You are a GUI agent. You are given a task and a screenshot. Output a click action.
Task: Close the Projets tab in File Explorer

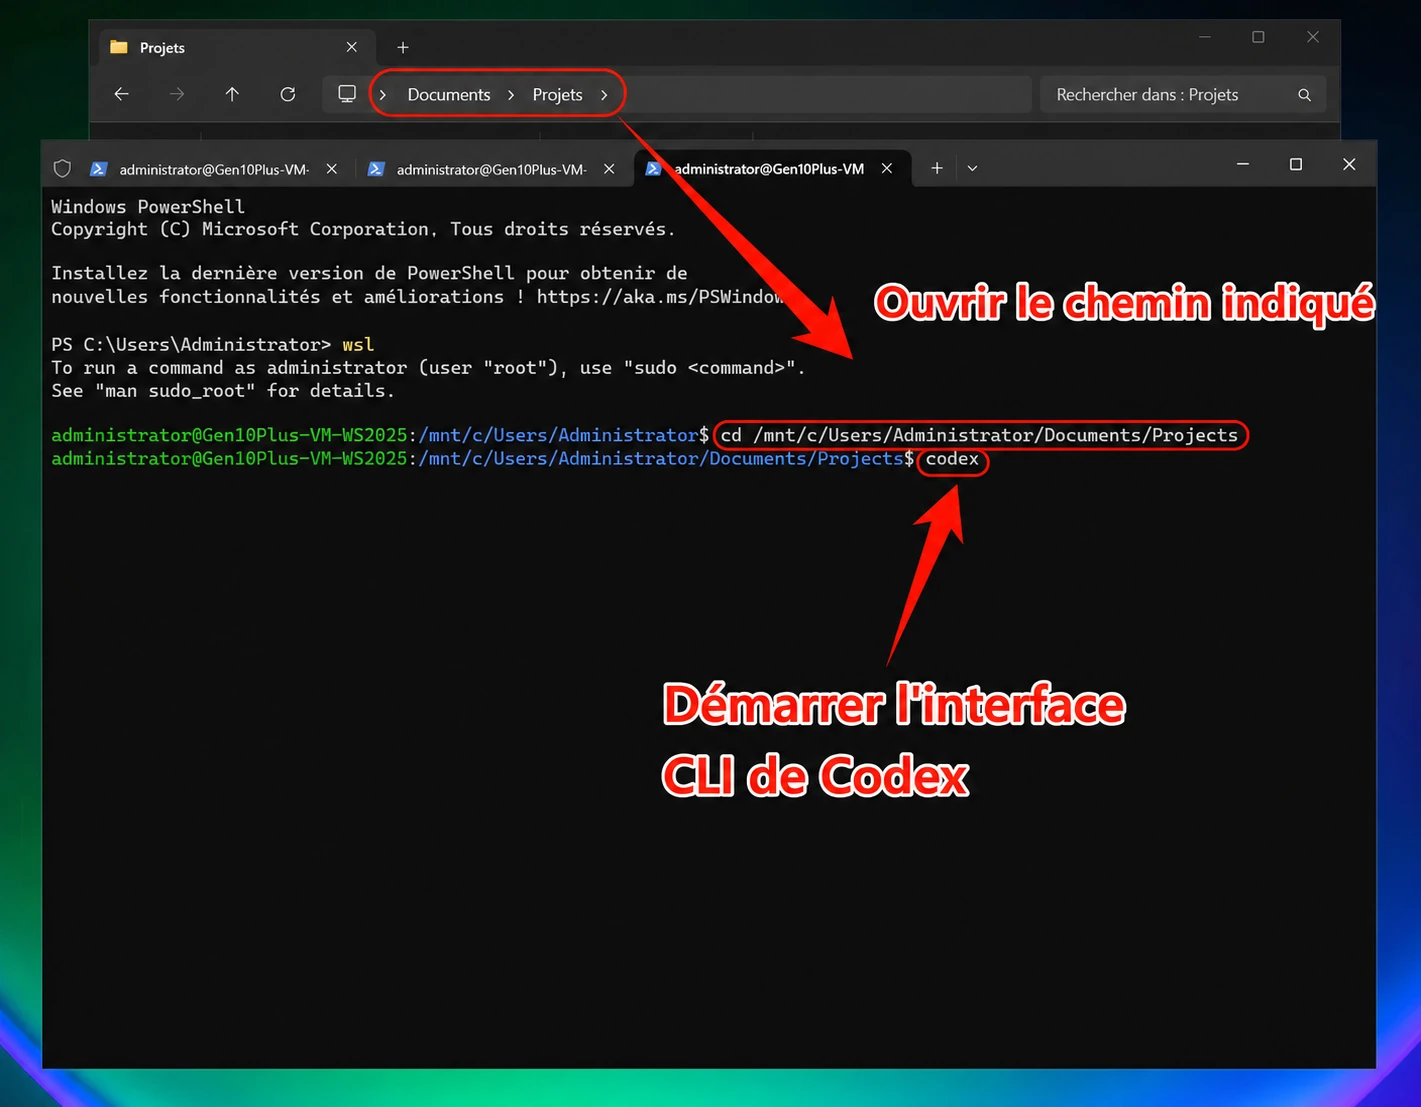(x=352, y=47)
